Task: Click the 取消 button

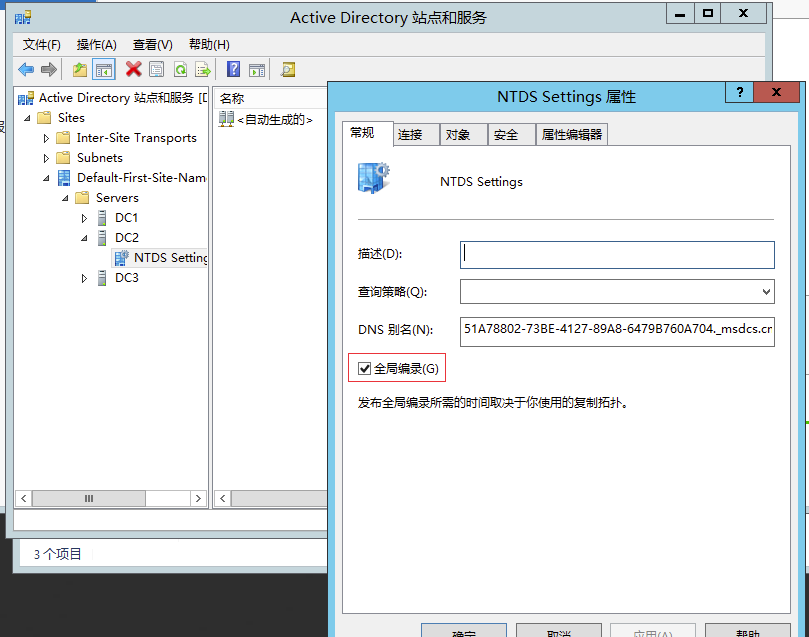Action: tap(559, 631)
